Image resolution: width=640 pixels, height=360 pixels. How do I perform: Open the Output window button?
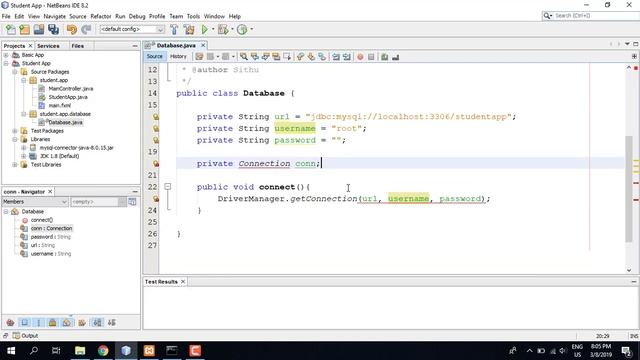(x=25, y=336)
